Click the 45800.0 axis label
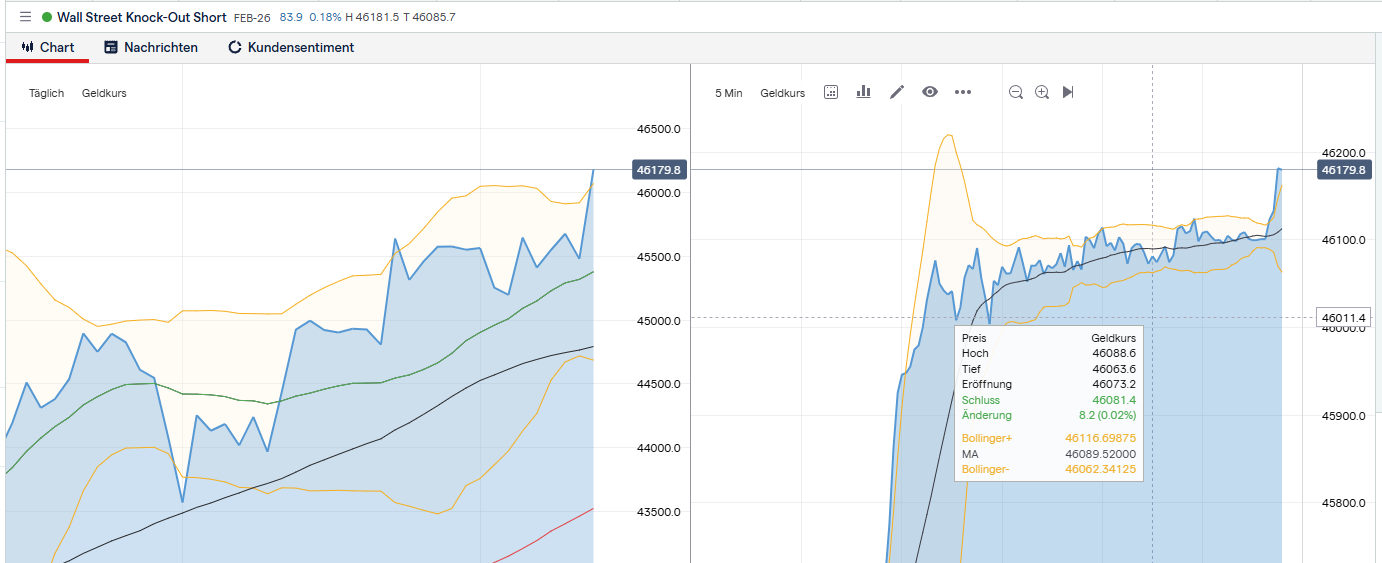Image resolution: width=1382 pixels, height=563 pixels. [1343, 503]
